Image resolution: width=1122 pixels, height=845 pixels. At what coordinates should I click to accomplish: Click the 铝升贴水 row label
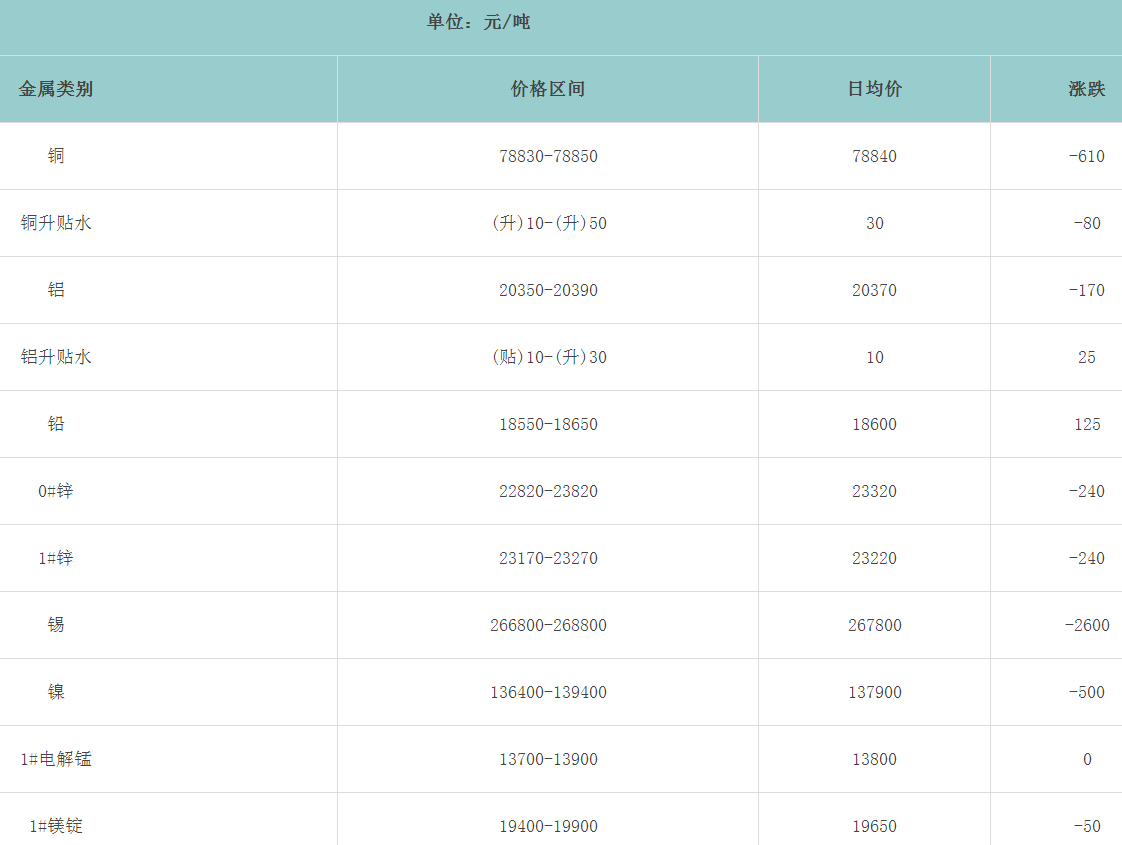56,357
